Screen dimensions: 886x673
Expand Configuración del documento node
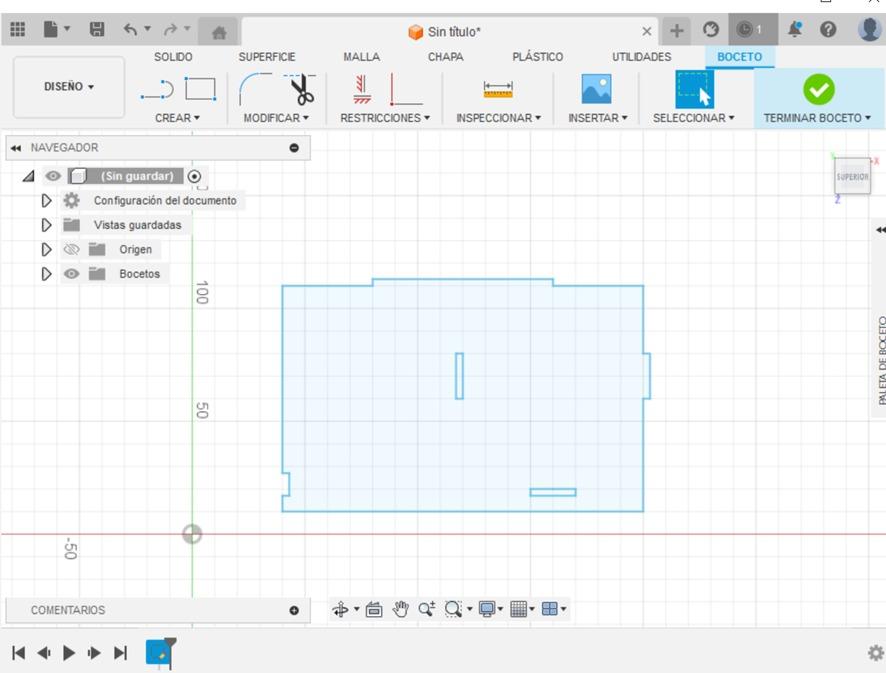(46, 201)
